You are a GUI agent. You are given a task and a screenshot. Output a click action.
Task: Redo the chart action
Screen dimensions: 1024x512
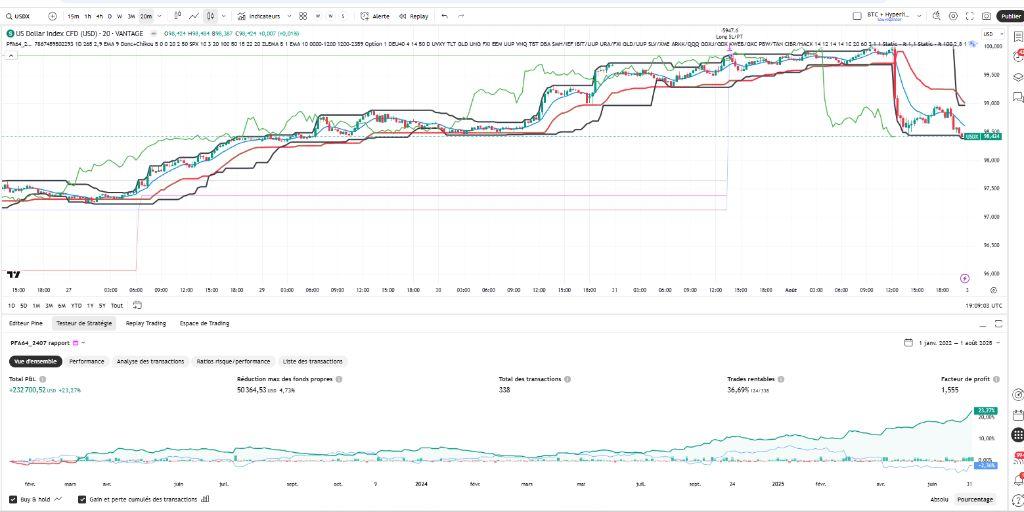pyautogui.click(x=461, y=16)
